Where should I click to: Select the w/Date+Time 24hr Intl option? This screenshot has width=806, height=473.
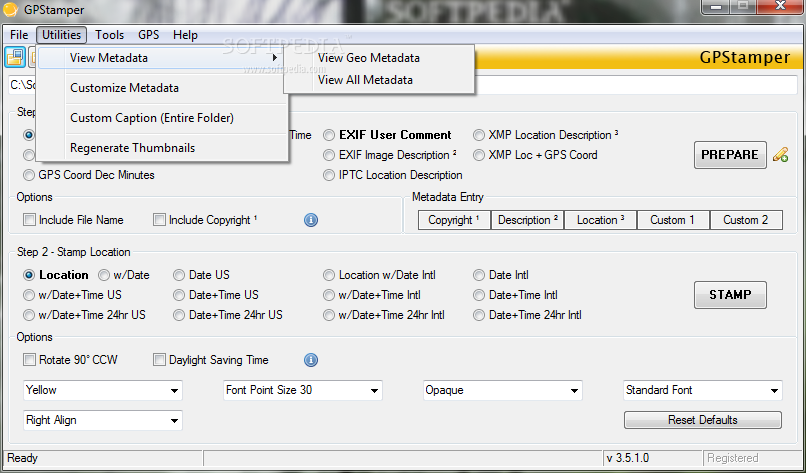384,315
